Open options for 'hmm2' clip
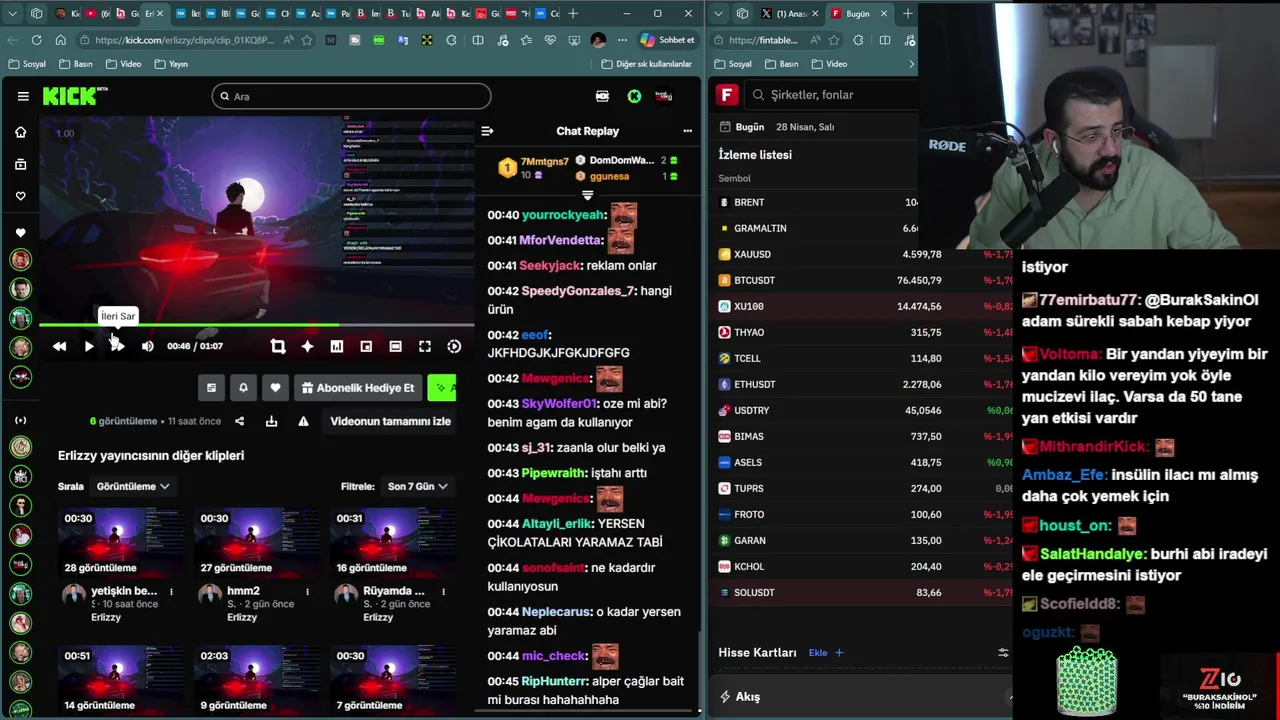The height and width of the screenshot is (720, 1280). 307,591
